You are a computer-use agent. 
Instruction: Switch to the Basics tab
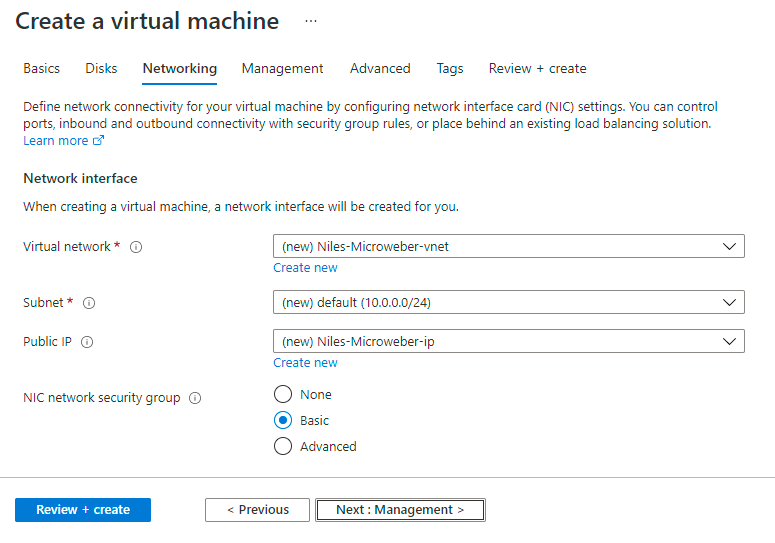41,69
